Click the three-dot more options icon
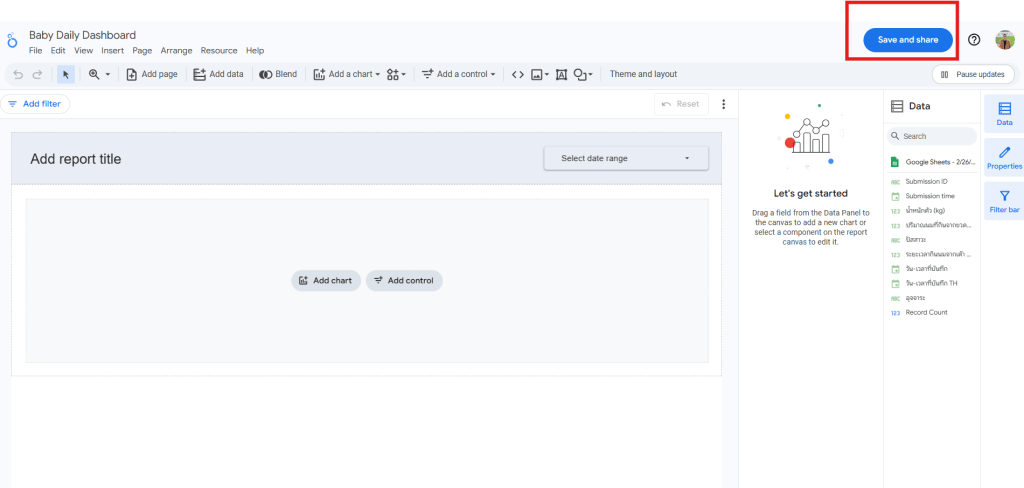 click(723, 104)
